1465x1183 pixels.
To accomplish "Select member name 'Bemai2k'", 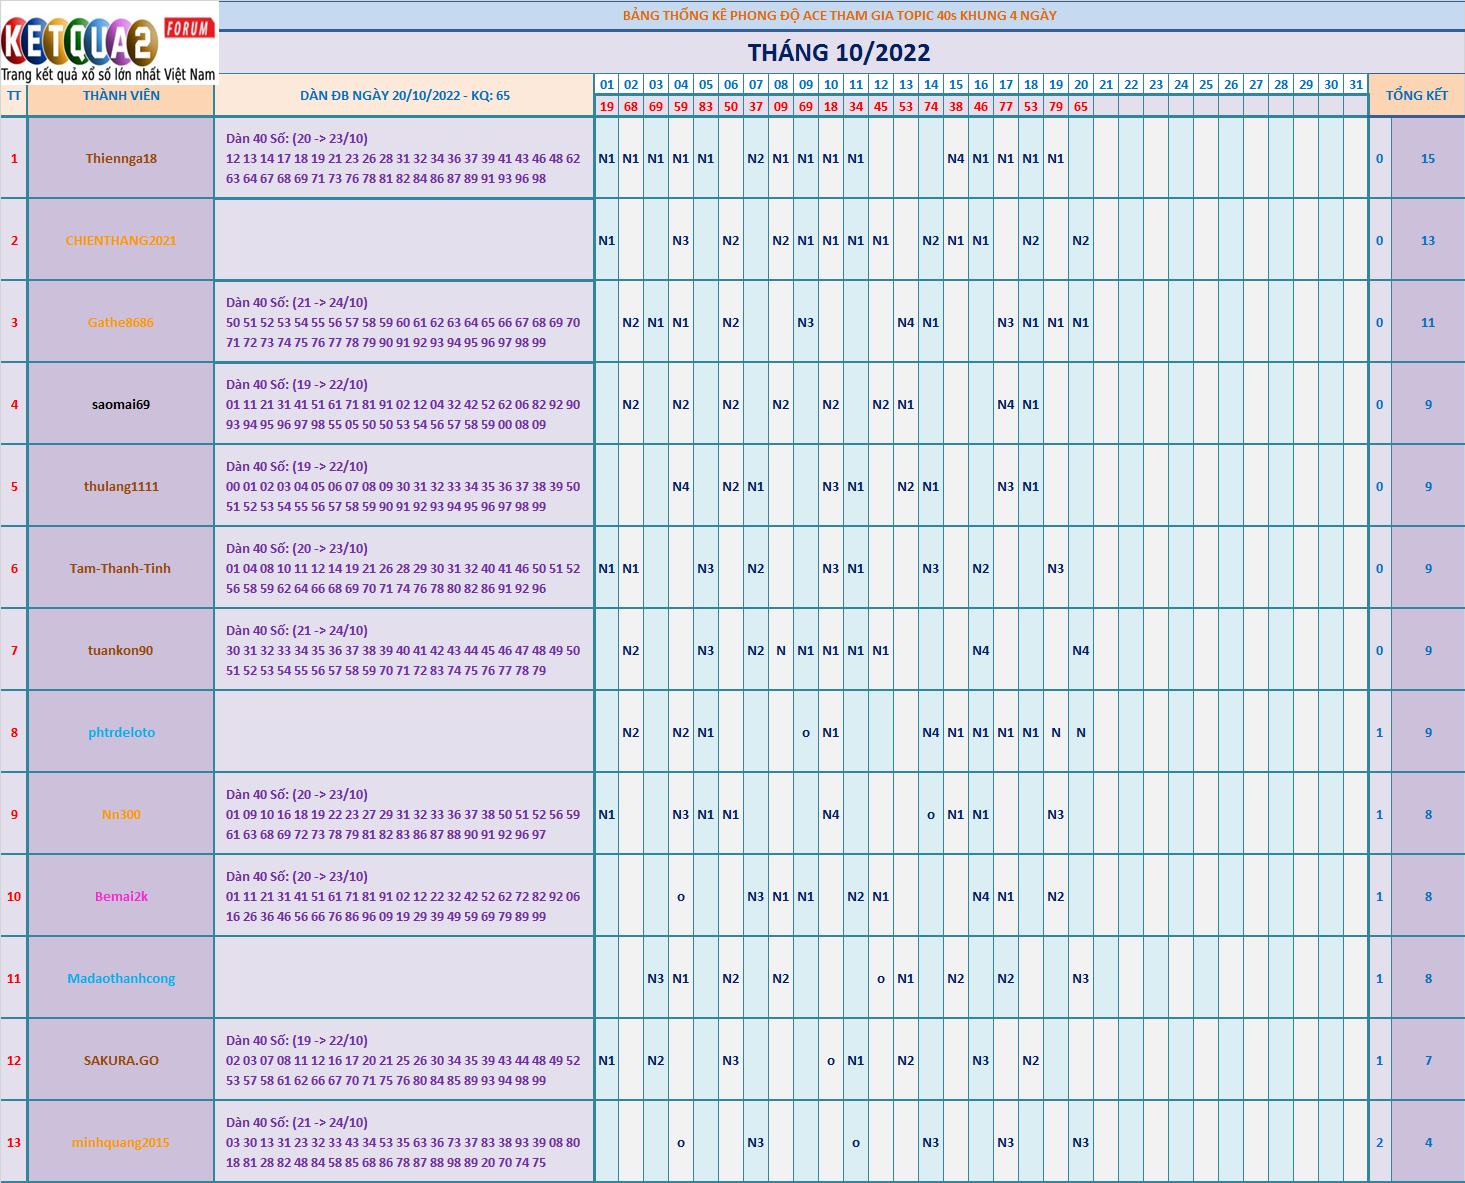I will tap(121, 896).
